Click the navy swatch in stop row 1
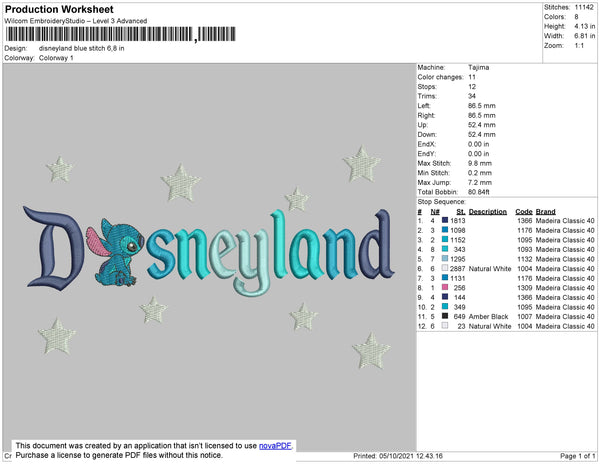The width and height of the screenshot is (600, 464). click(445, 220)
